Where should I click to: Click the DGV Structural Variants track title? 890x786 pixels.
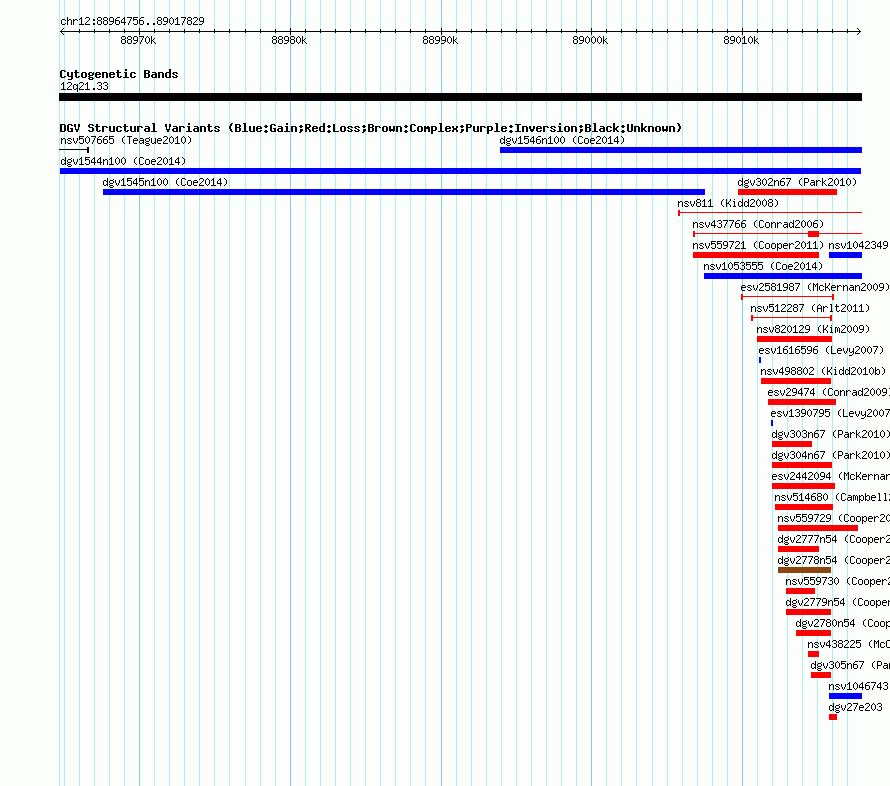(371, 128)
